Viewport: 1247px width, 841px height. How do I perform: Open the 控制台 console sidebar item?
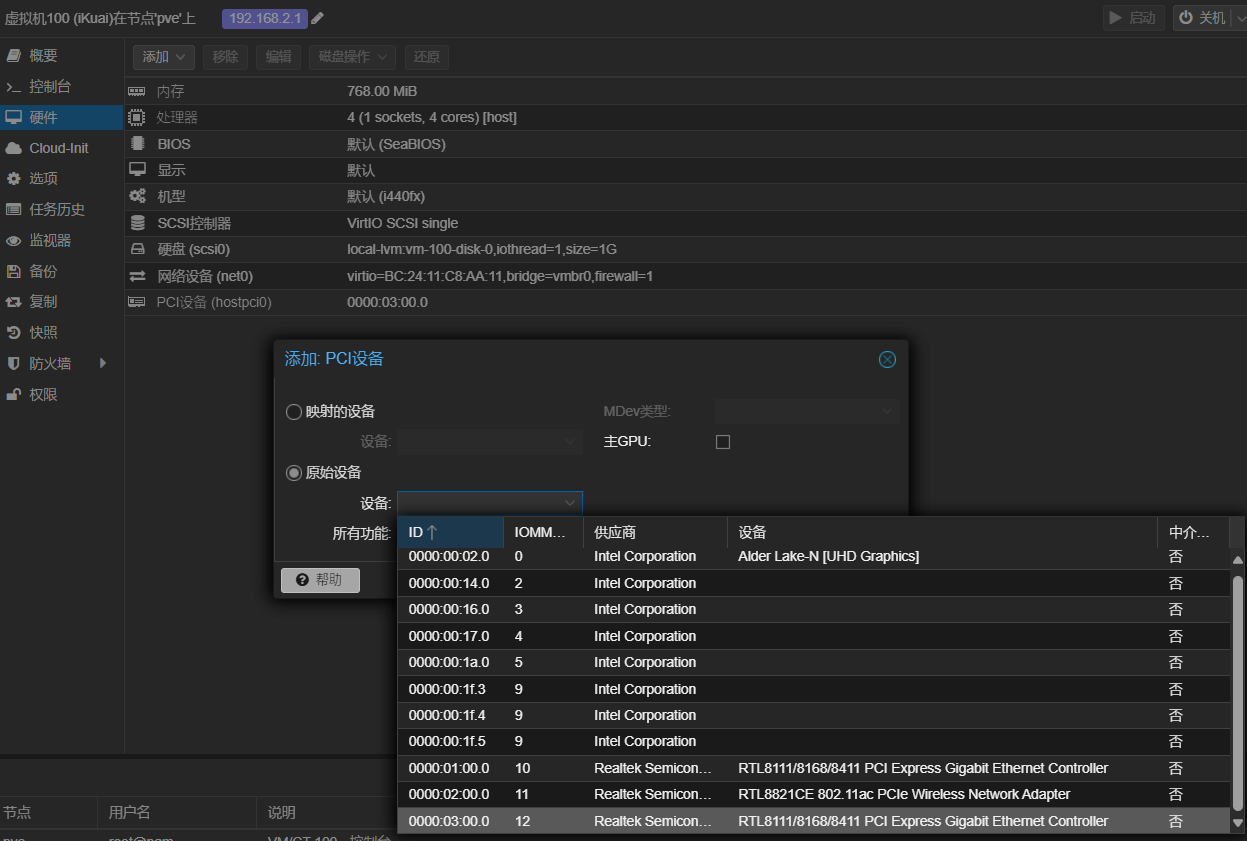click(49, 87)
